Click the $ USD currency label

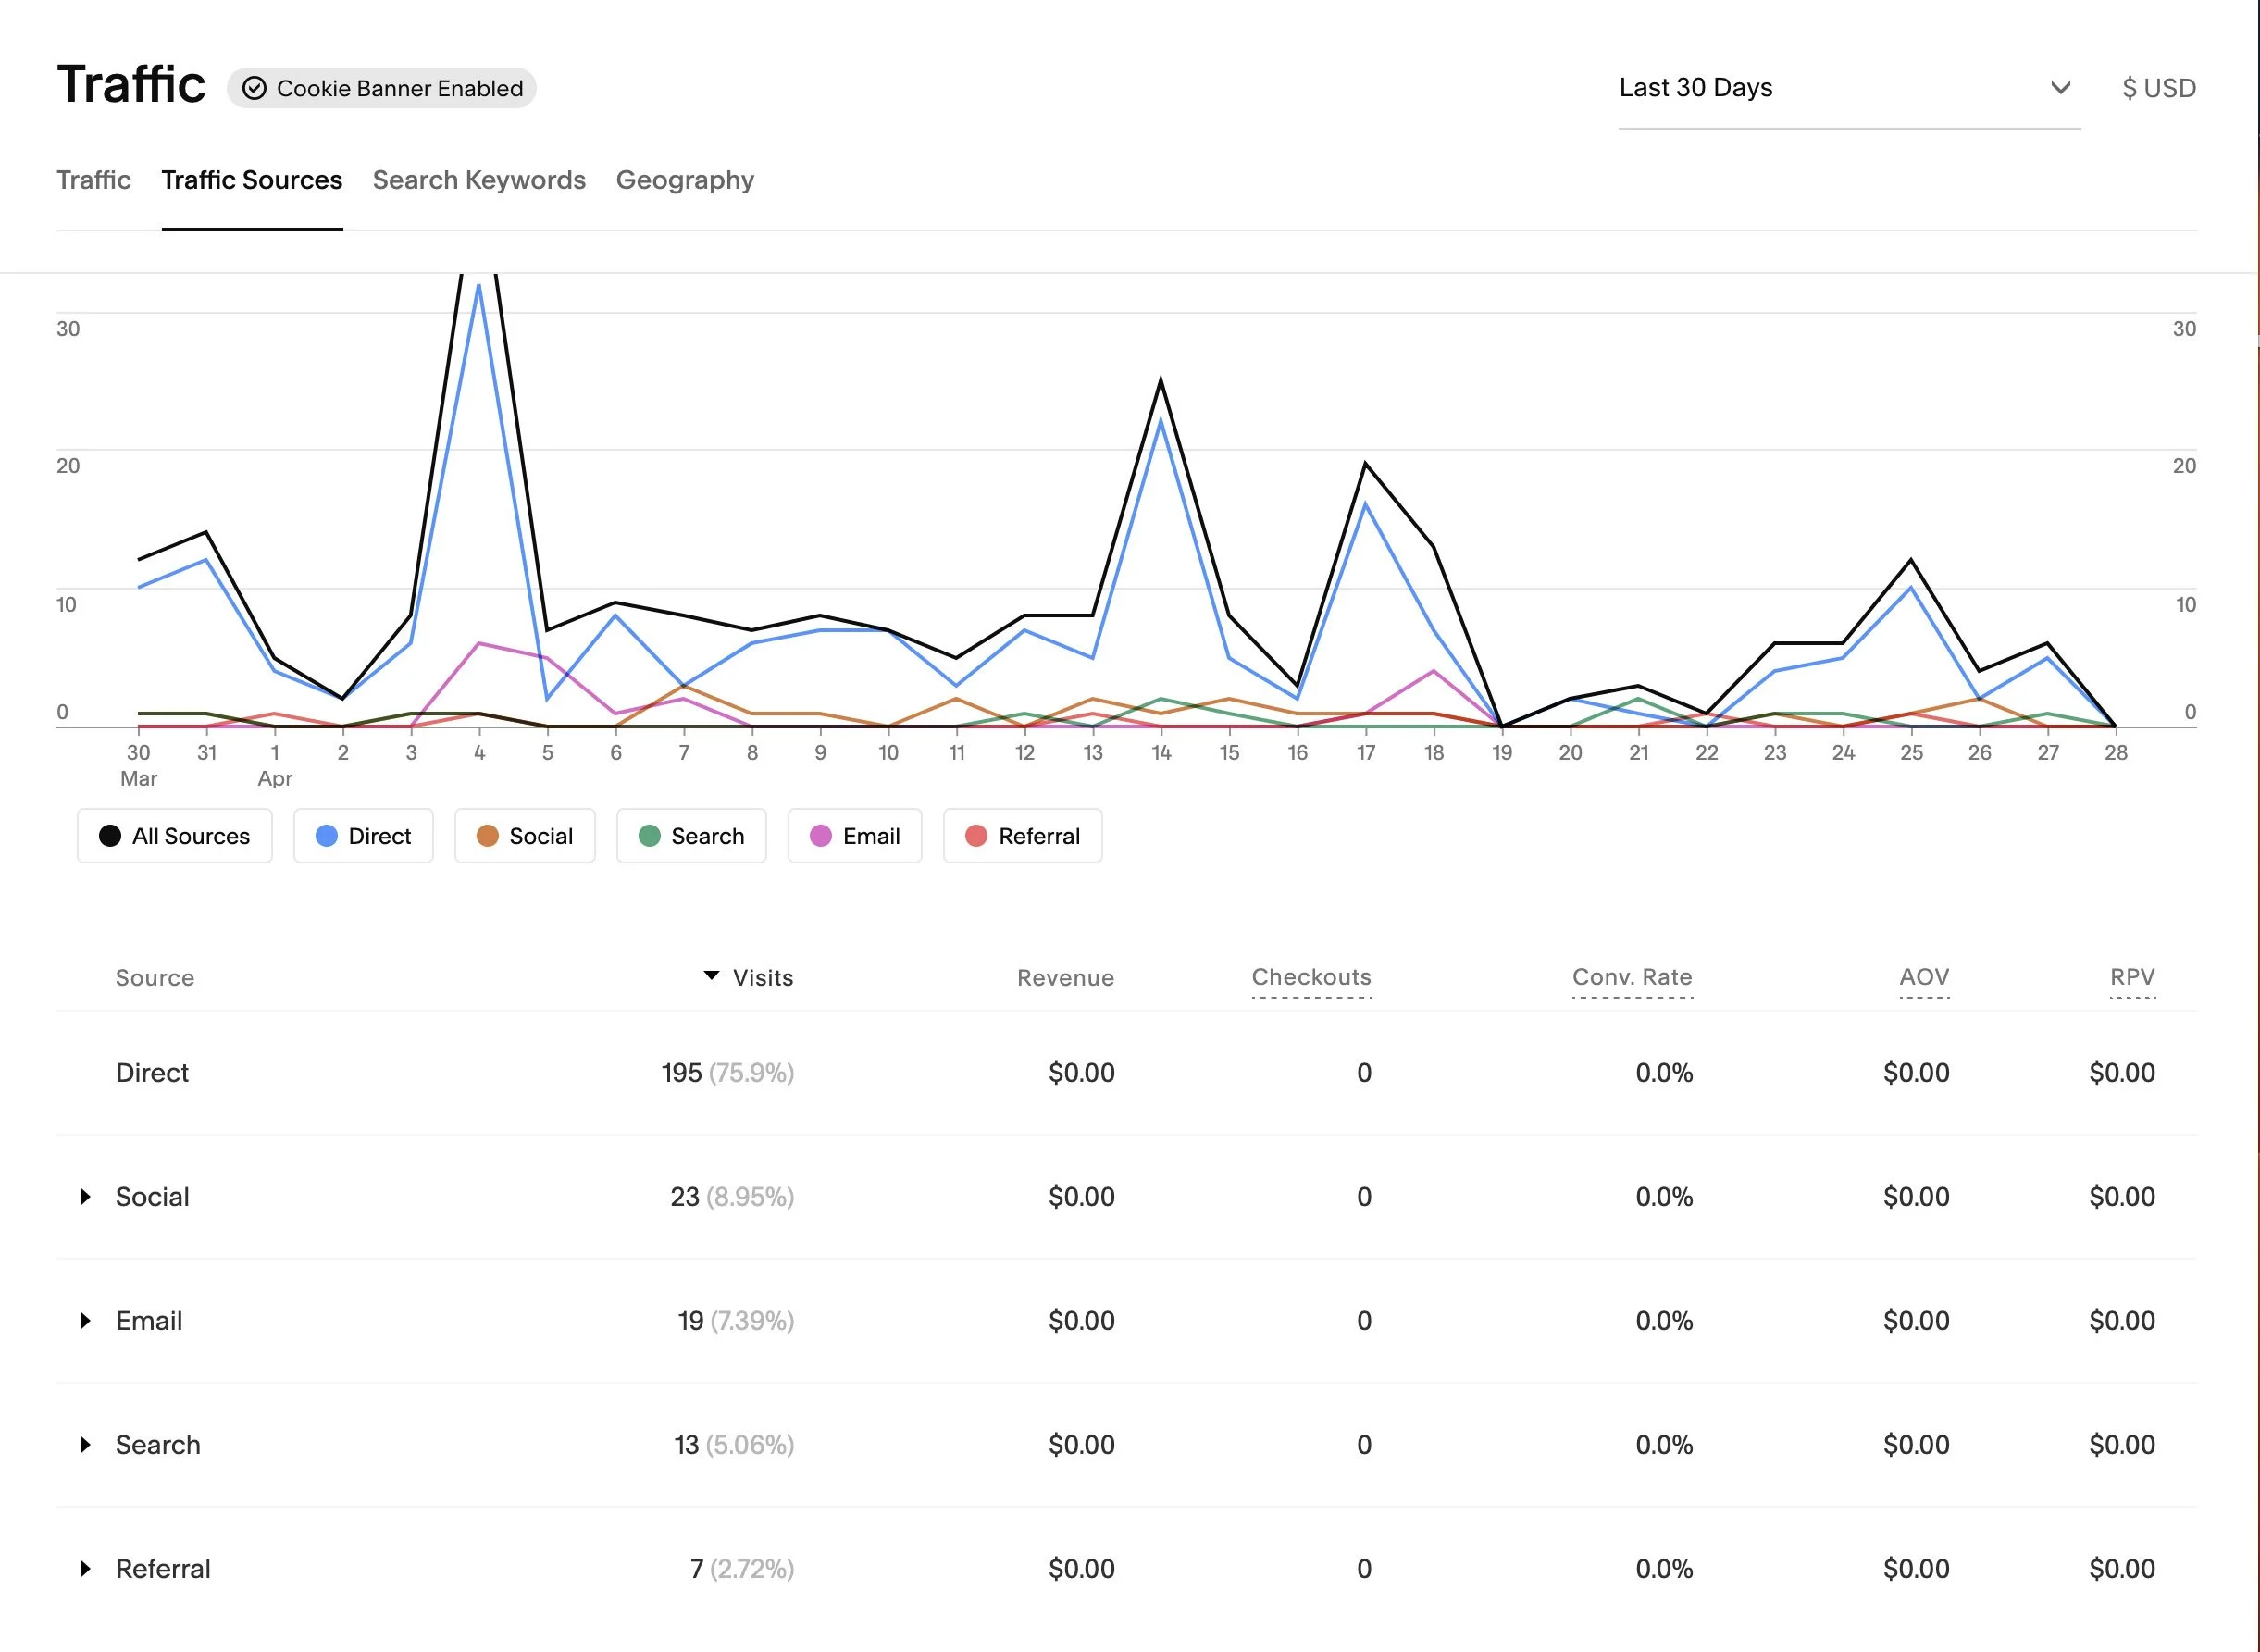[x=2158, y=88]
